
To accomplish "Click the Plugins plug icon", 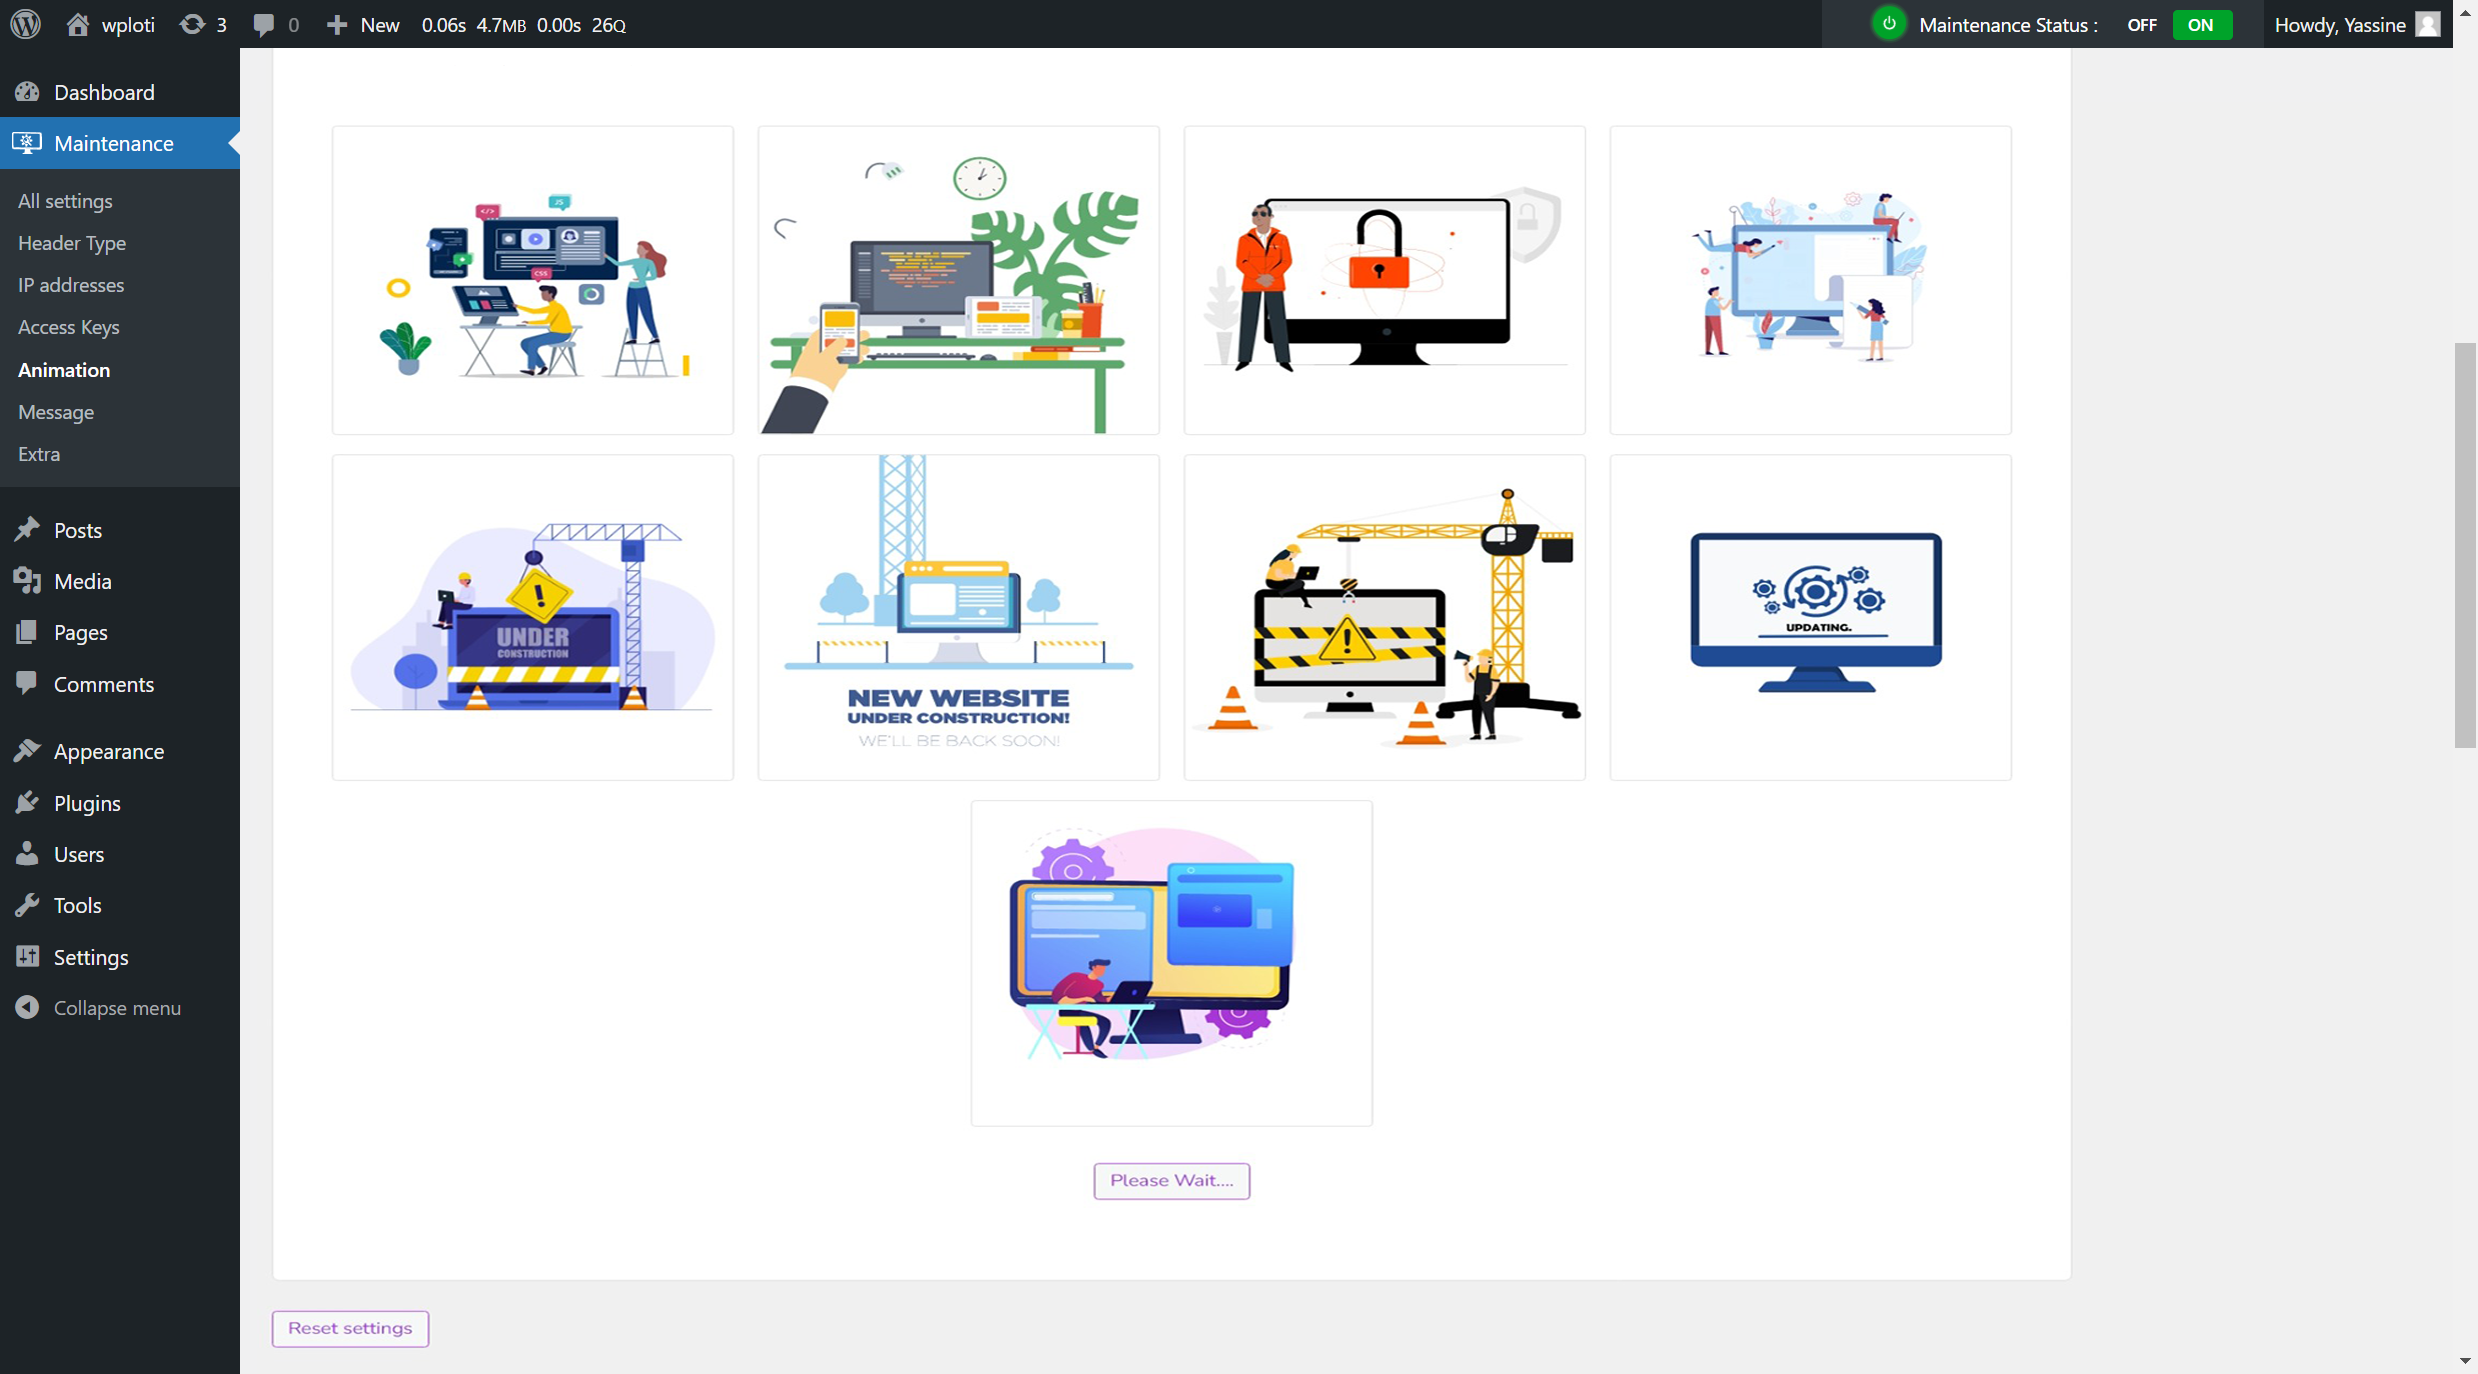I will pyautogui.click(x=27, y=802).
